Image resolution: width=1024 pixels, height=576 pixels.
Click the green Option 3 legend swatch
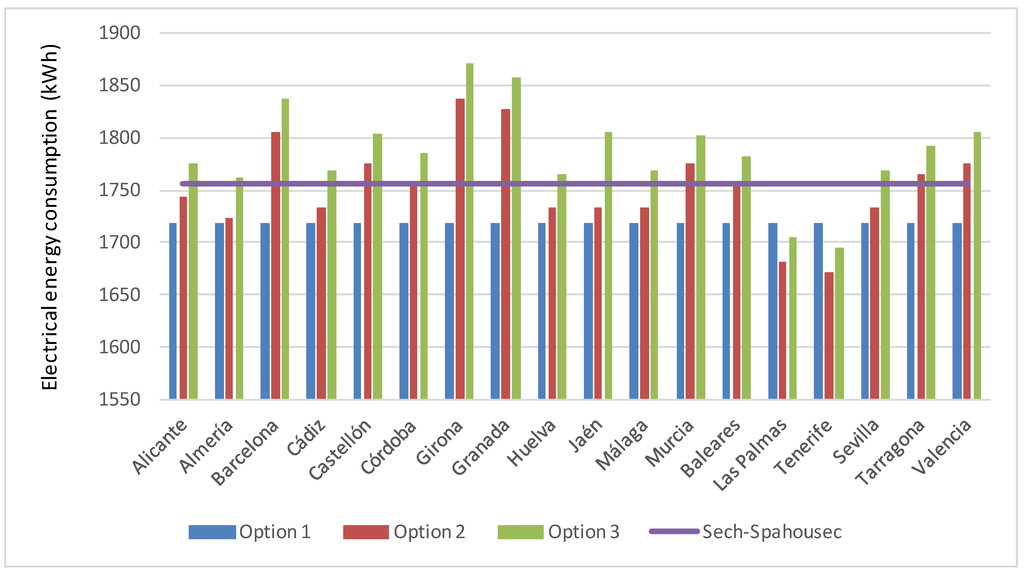coord(519,532)
